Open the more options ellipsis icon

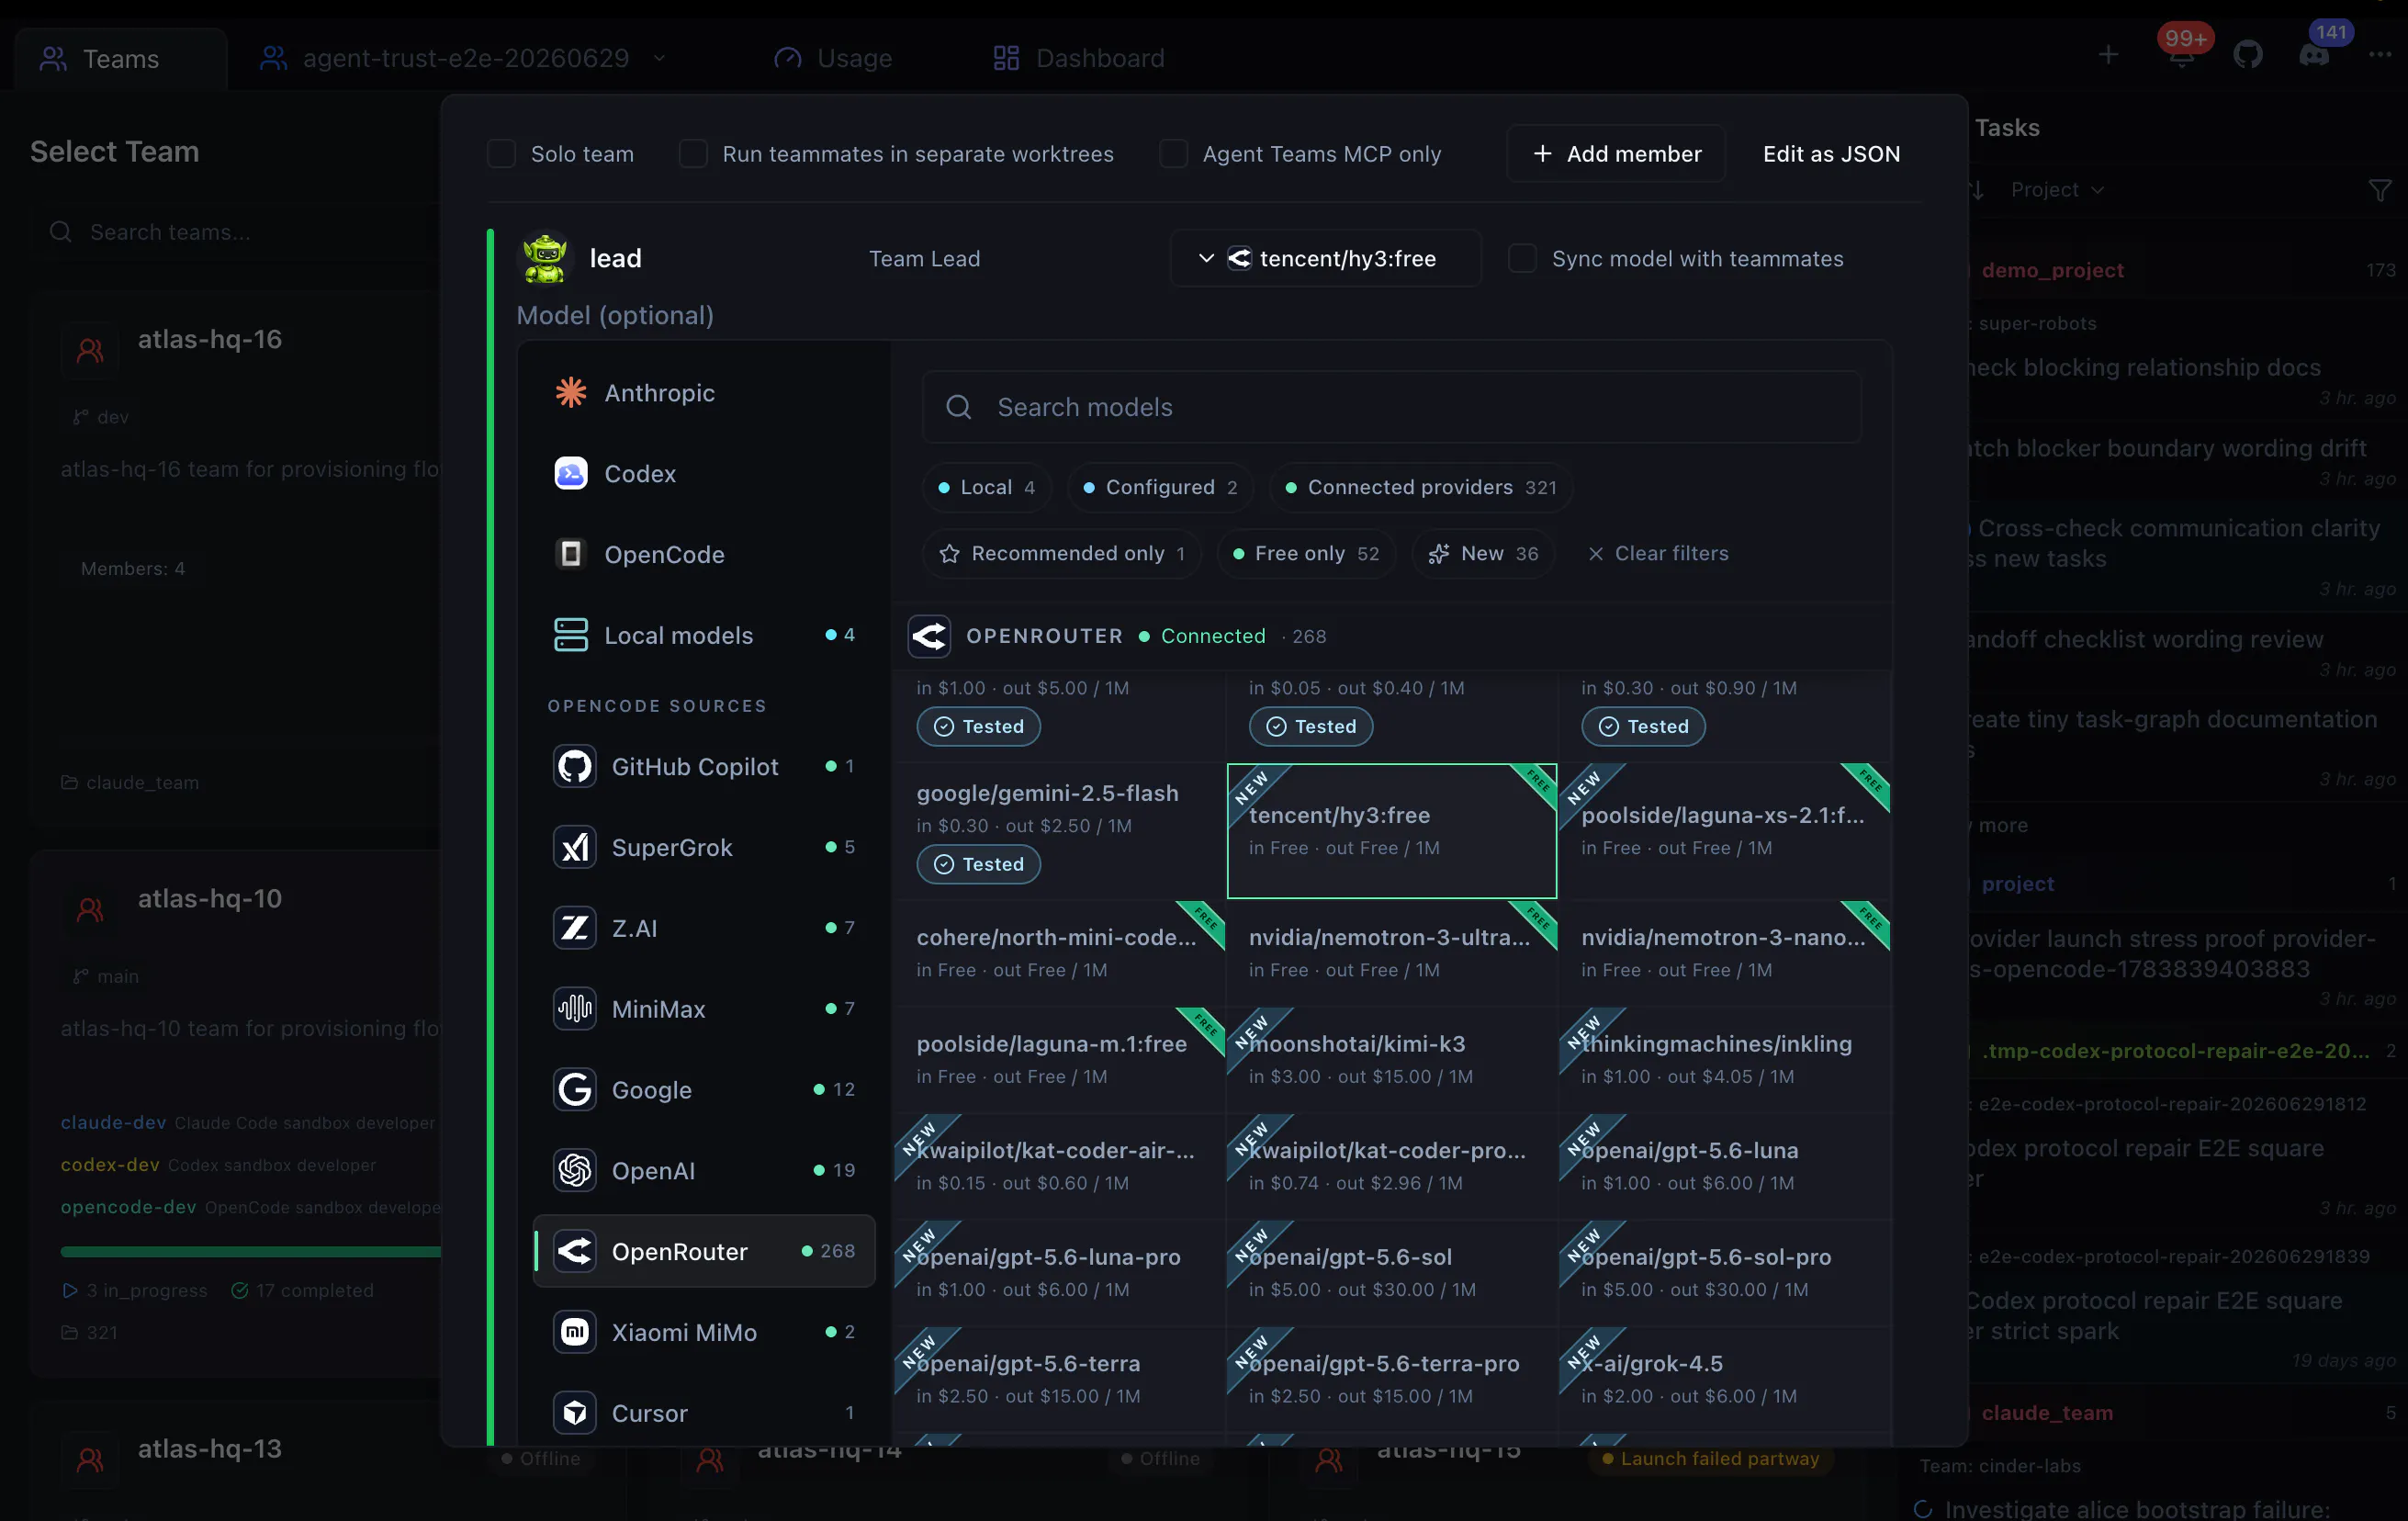(x=2380, y=56)
